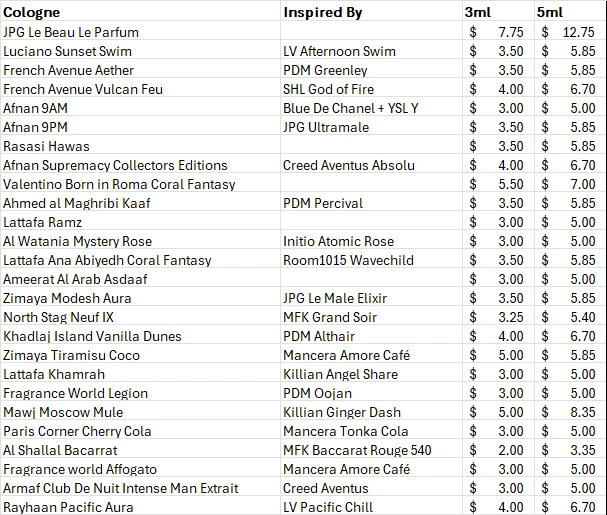Click the French Avenue Aether cell
Screen dimensions: 607x515
click(141, 70)
